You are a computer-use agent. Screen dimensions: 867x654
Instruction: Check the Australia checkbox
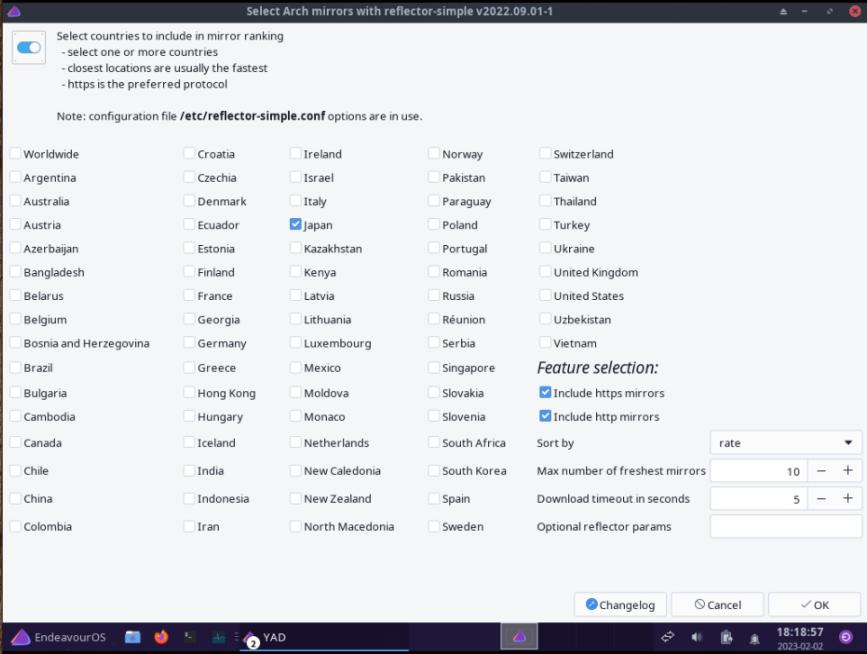16,201
